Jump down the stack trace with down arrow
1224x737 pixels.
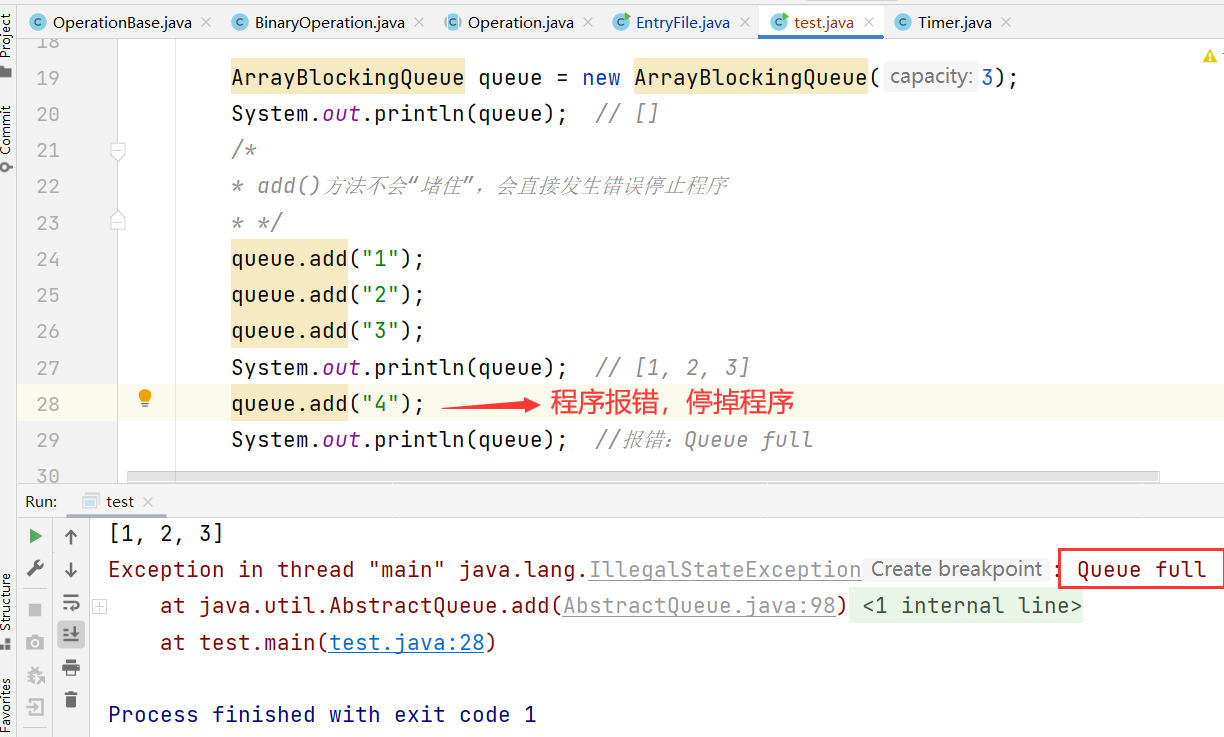click(x=71, y=570)
